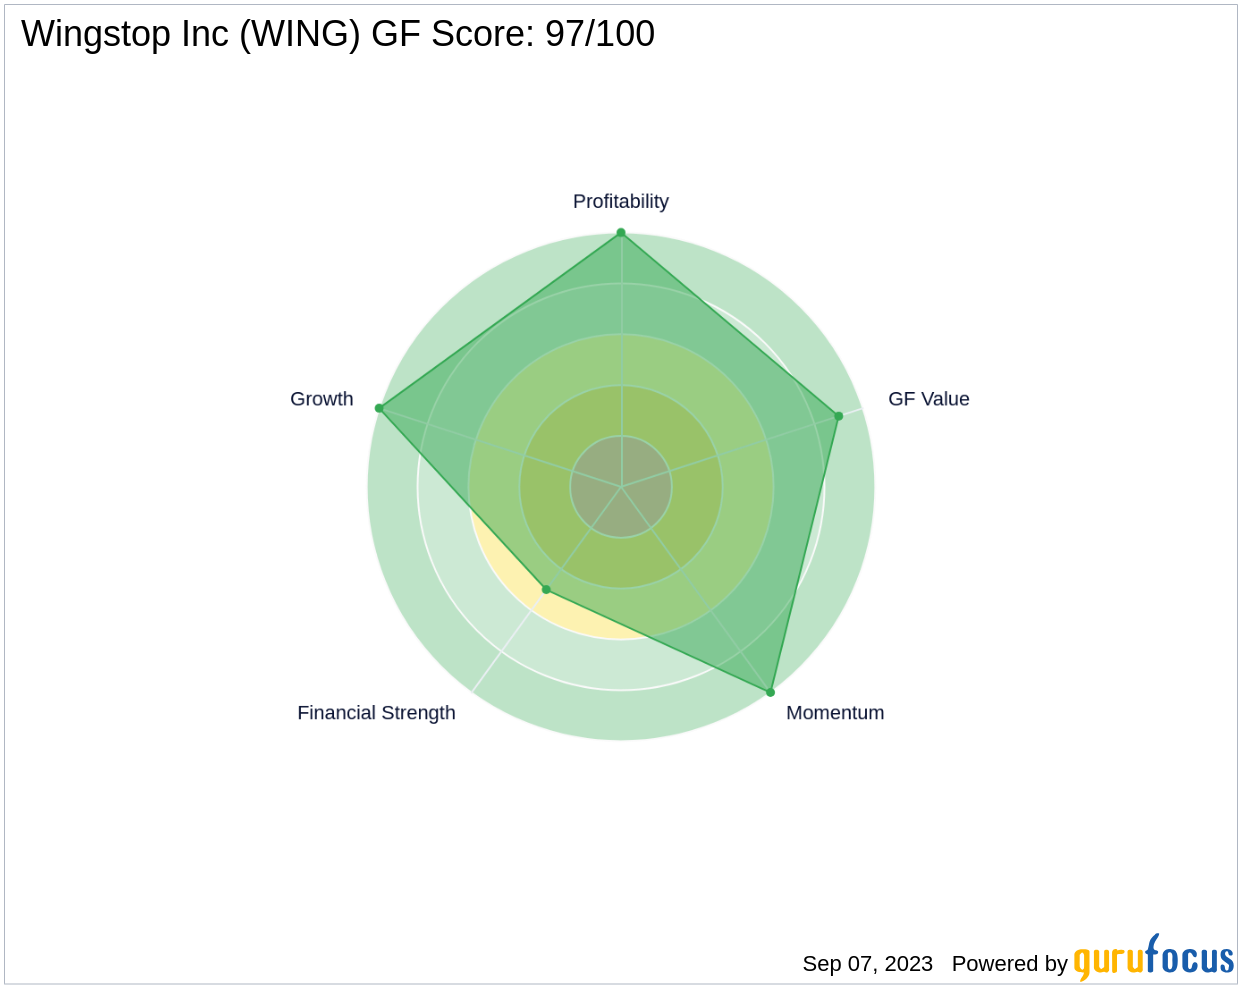Click the Growth data point marker
The image size is (1242, 988).
pos(379,408)
